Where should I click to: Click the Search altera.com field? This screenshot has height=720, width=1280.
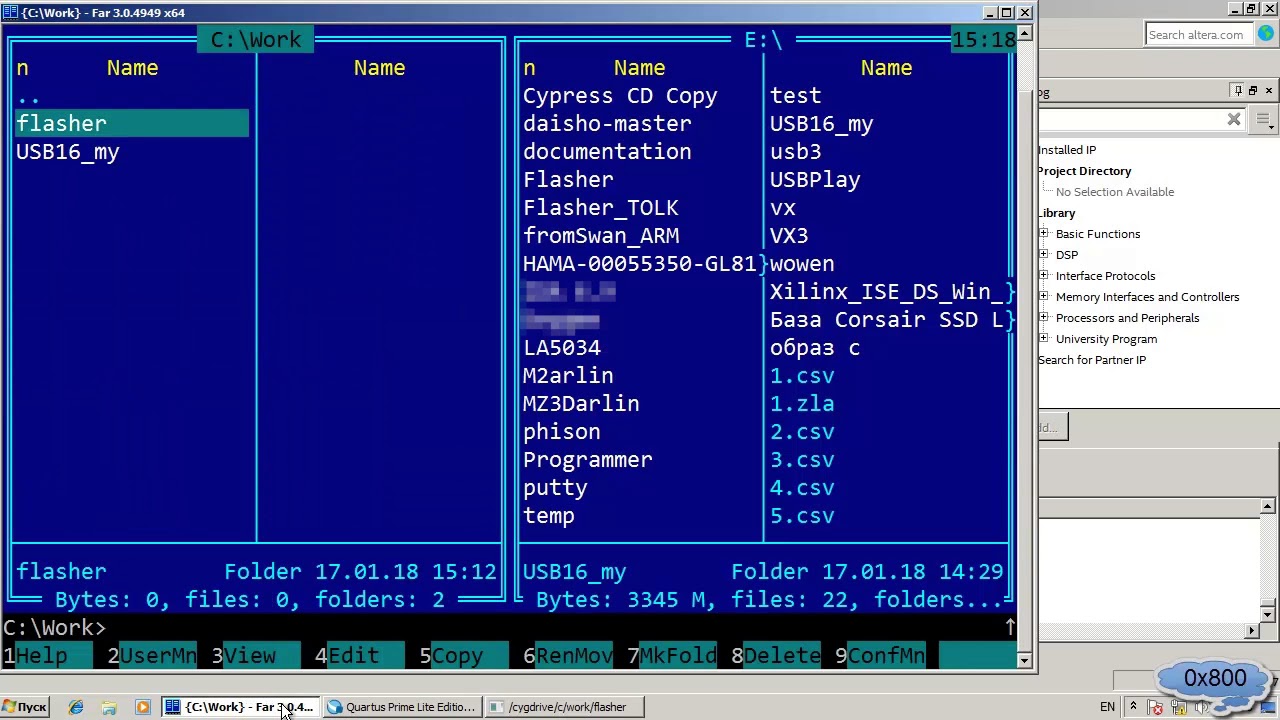coord(1197,35)
